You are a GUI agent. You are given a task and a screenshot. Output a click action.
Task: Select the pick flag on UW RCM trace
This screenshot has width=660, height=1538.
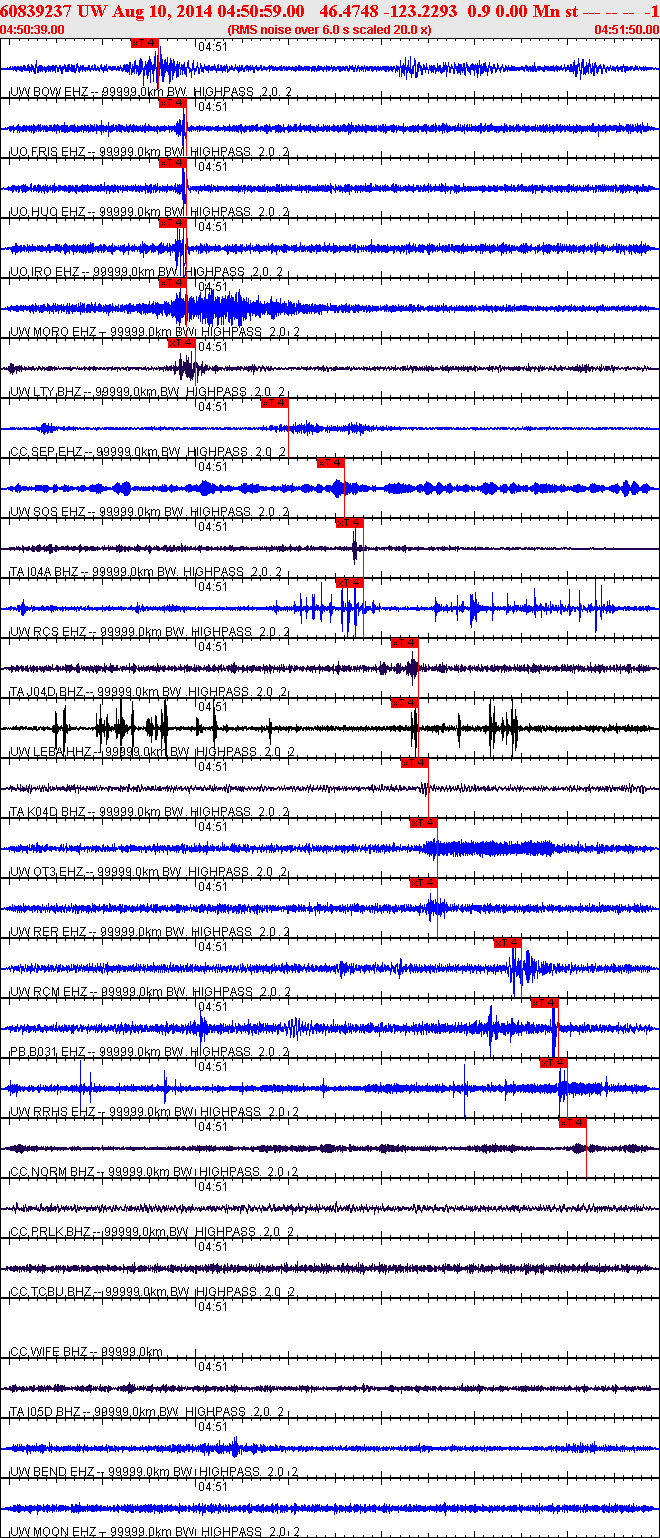507,943
